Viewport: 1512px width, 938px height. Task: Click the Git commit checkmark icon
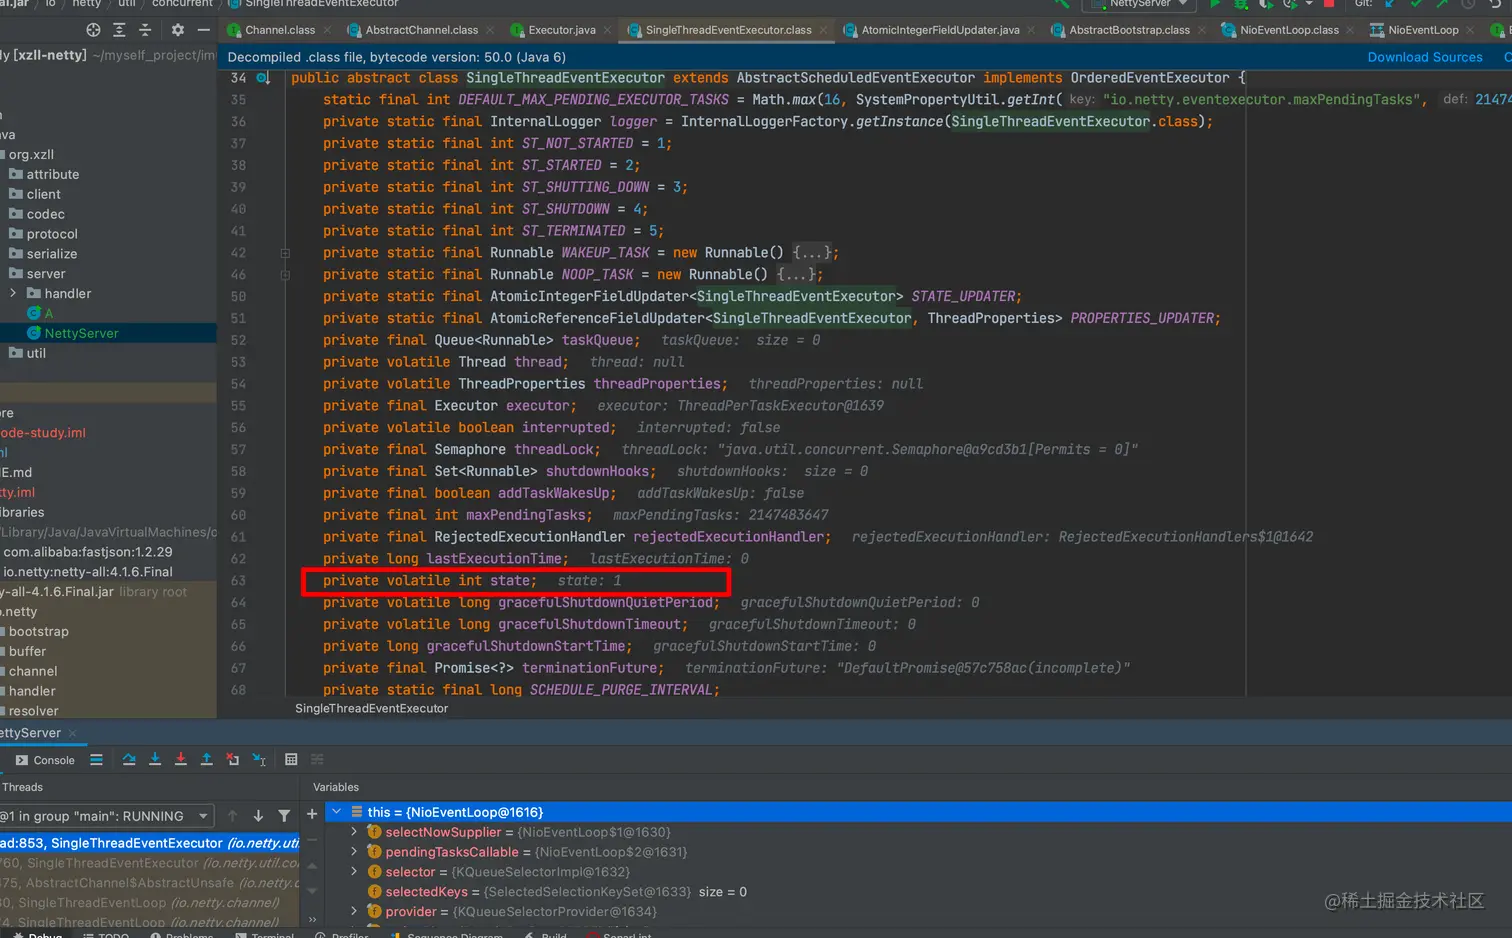tap(1416, 4)
